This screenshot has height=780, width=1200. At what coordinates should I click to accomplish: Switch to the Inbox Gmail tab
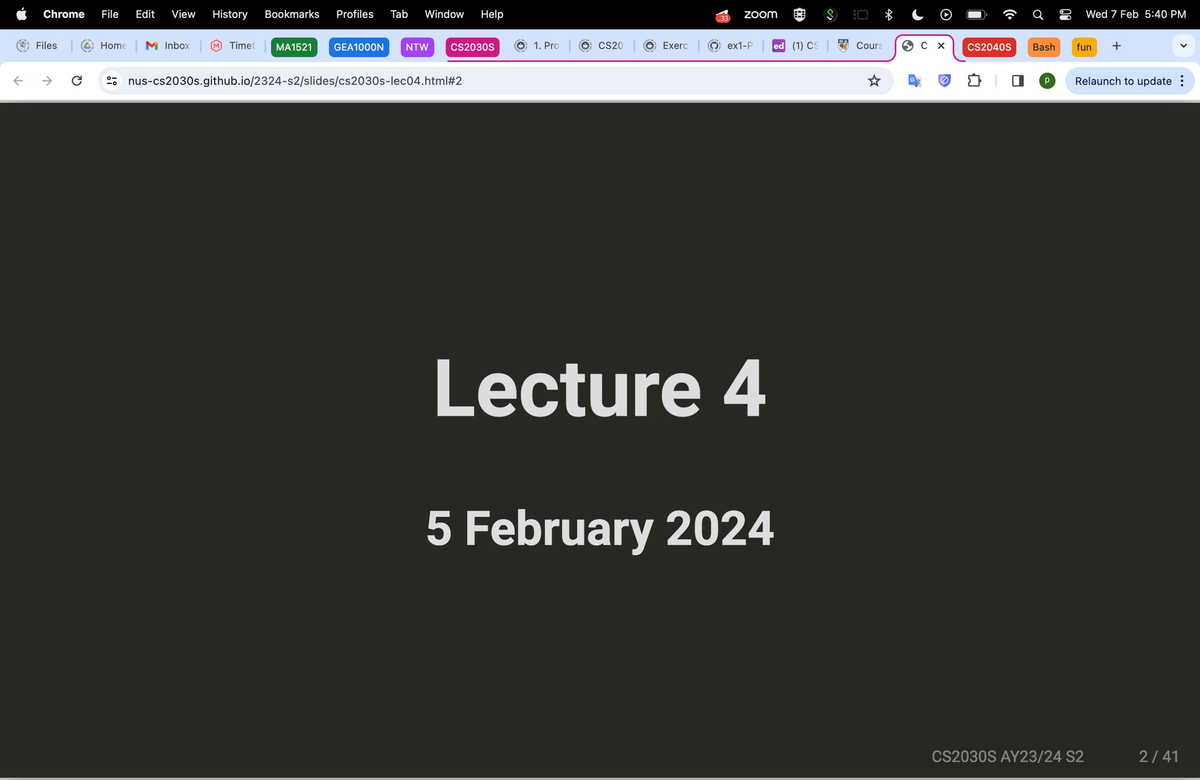(168, 46)
